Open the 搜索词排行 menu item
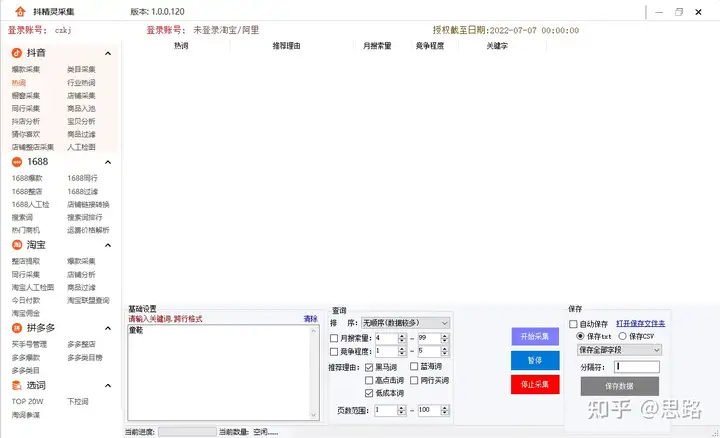720x438 pixels. [x=84, y=217]
